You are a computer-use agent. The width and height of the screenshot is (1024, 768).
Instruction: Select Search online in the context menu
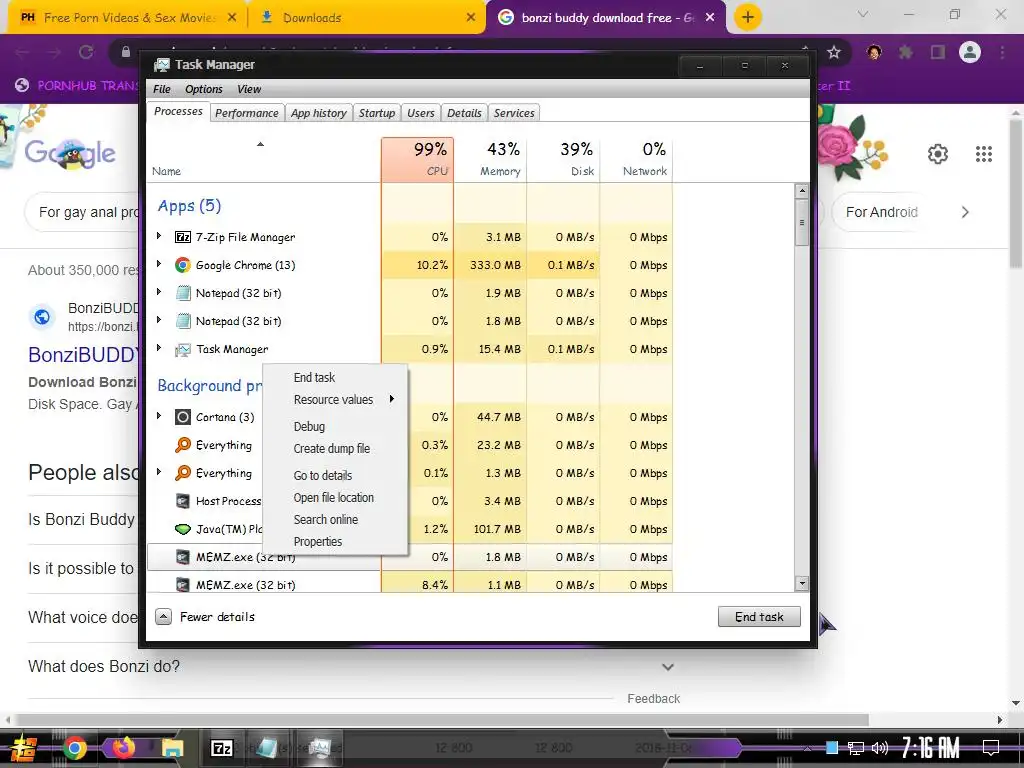click(336, 520)
